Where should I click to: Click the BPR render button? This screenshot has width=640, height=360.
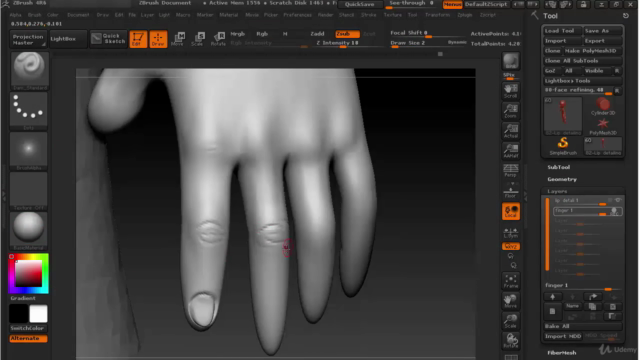tap(511, 61)
